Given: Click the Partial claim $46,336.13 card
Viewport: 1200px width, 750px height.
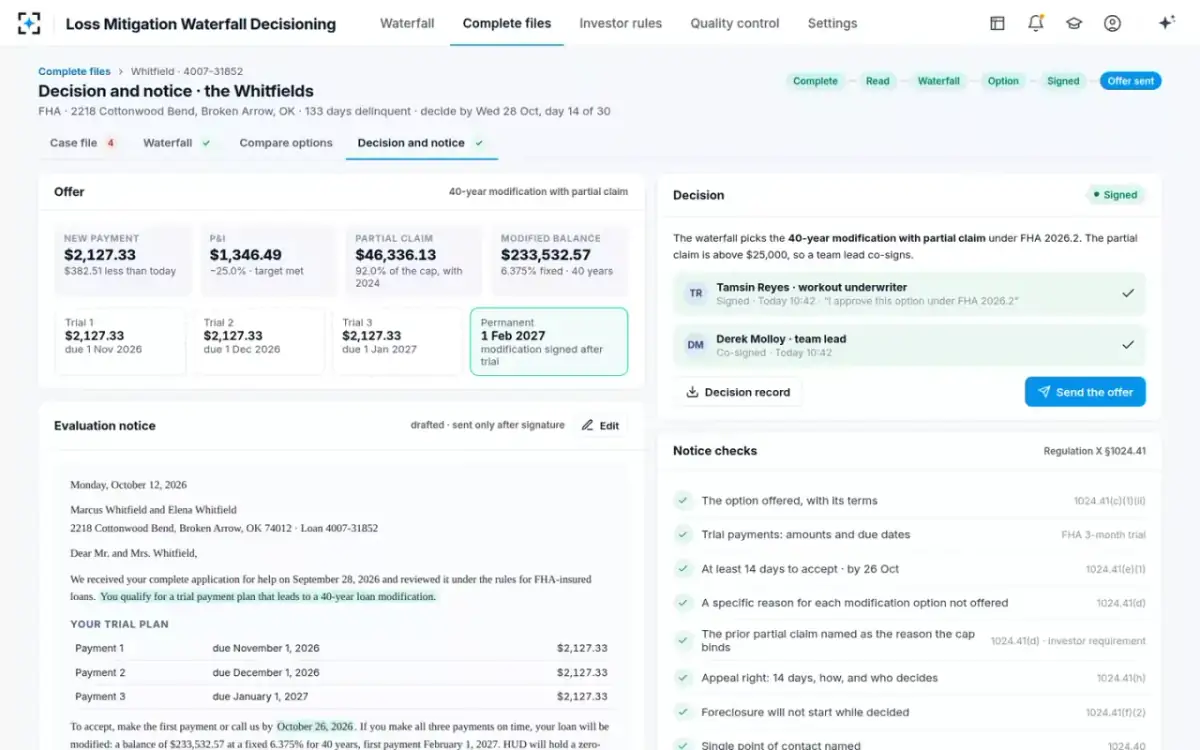Looking at the screenshot, I should (414, 261).
